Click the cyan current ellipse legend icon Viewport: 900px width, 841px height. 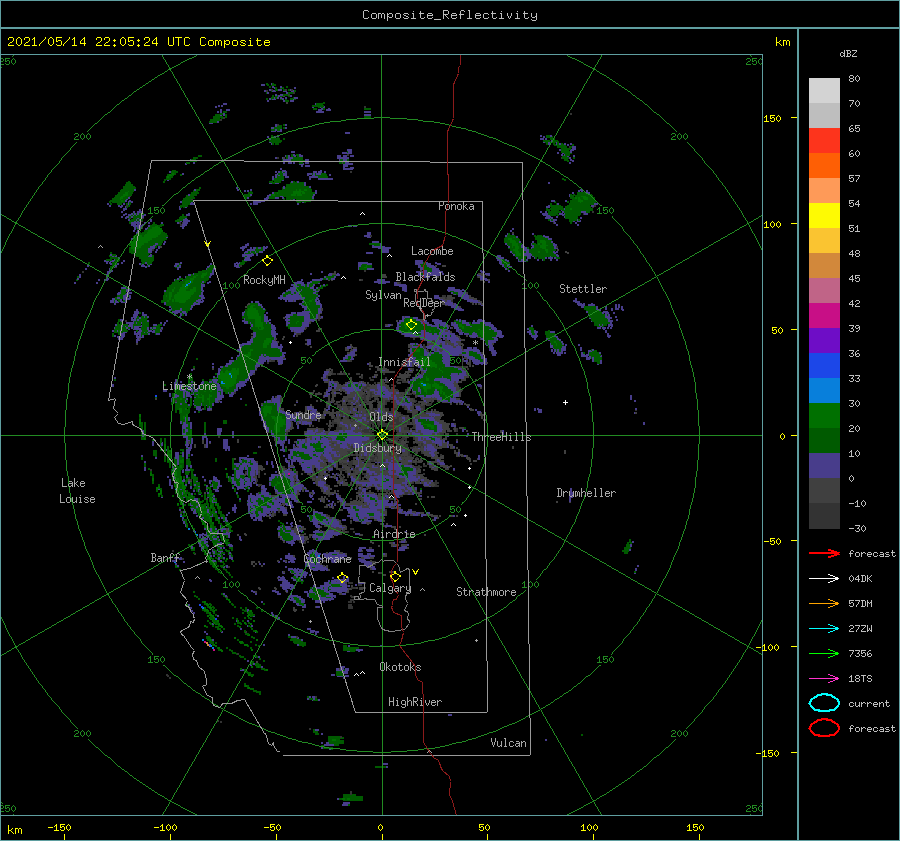tap(824, 703)
